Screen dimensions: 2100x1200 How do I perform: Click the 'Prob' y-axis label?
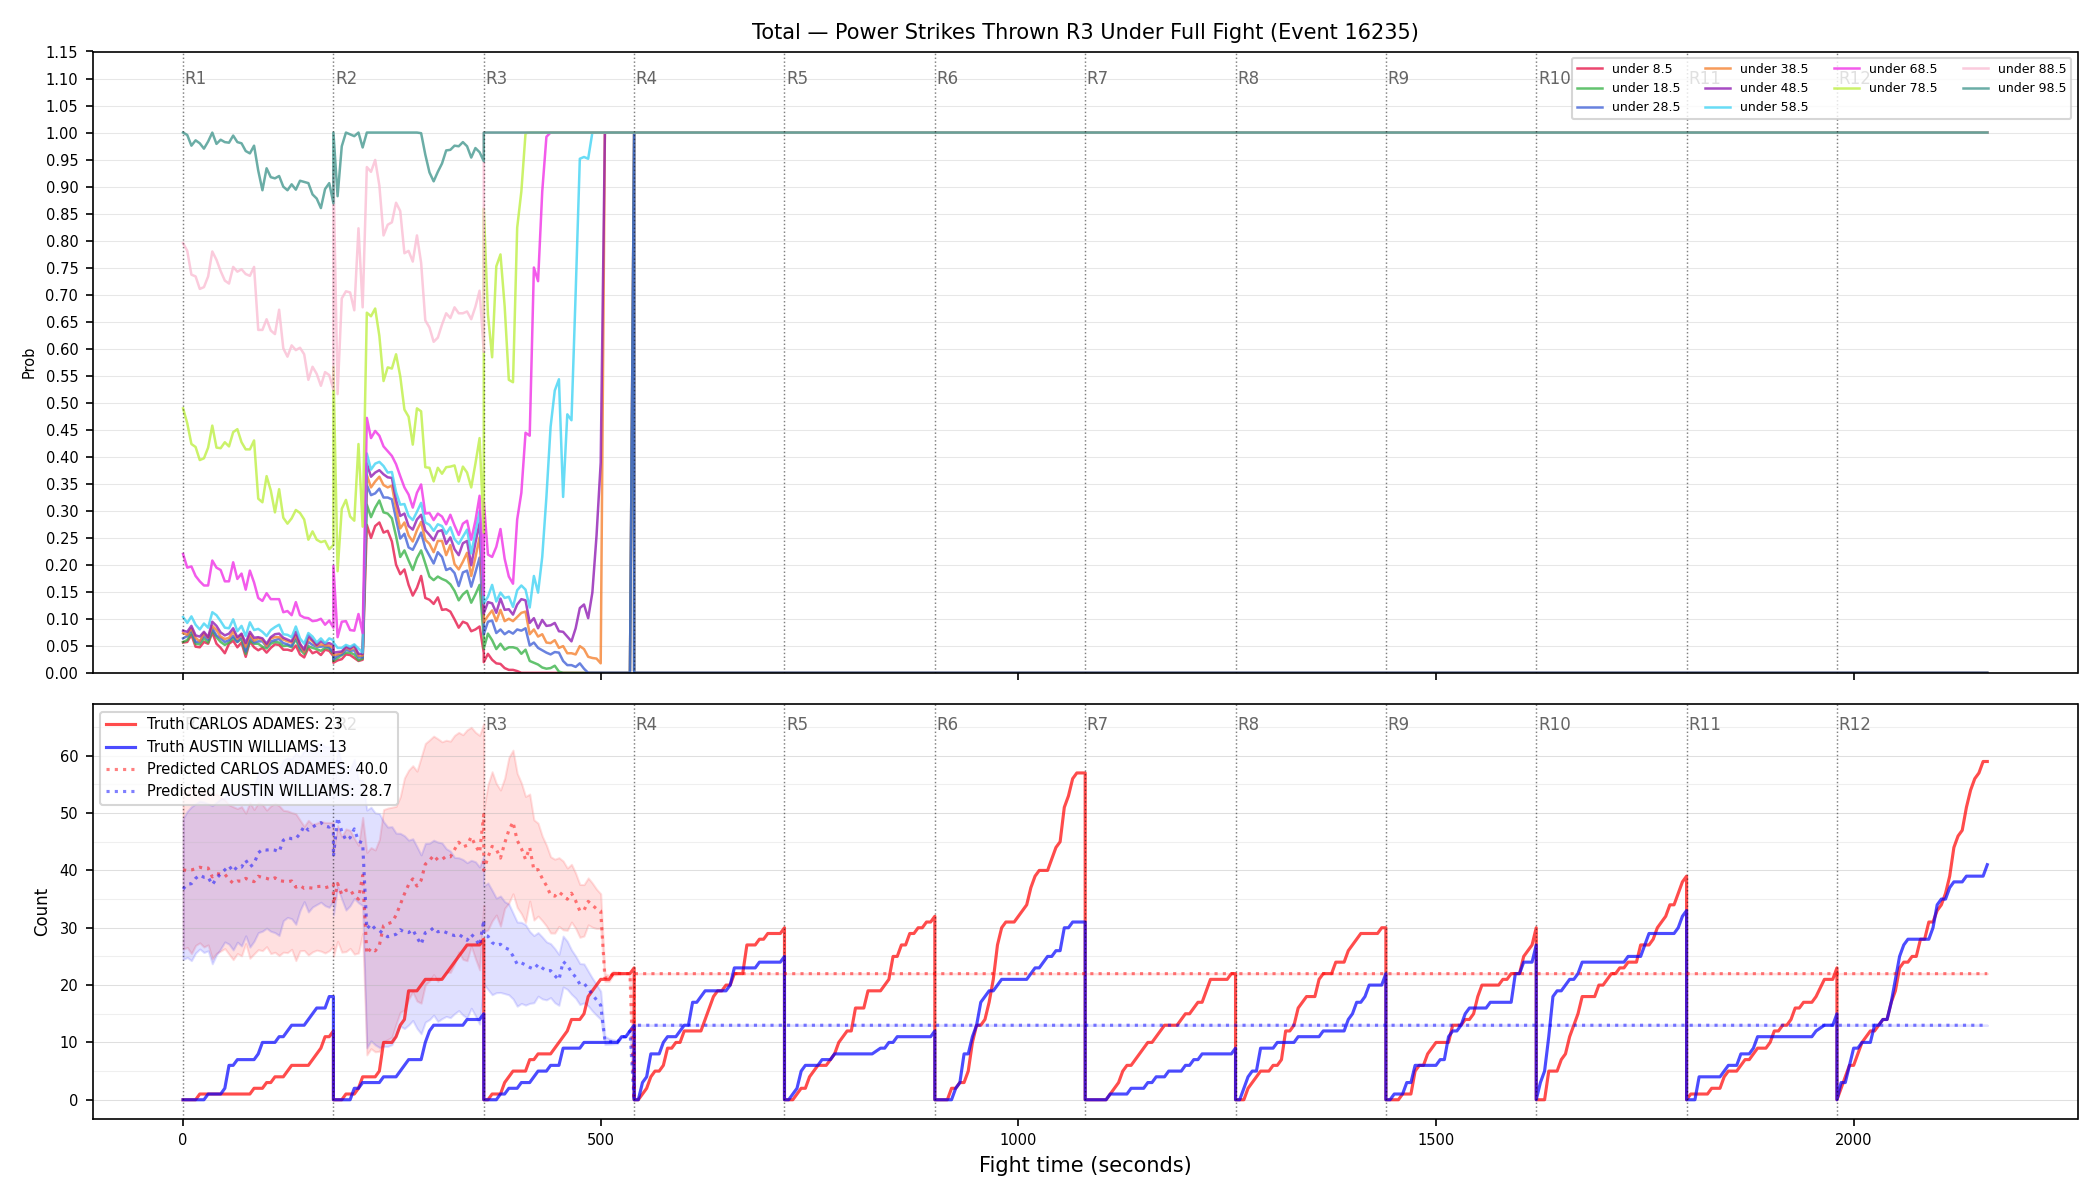click(x=29, y=363)
